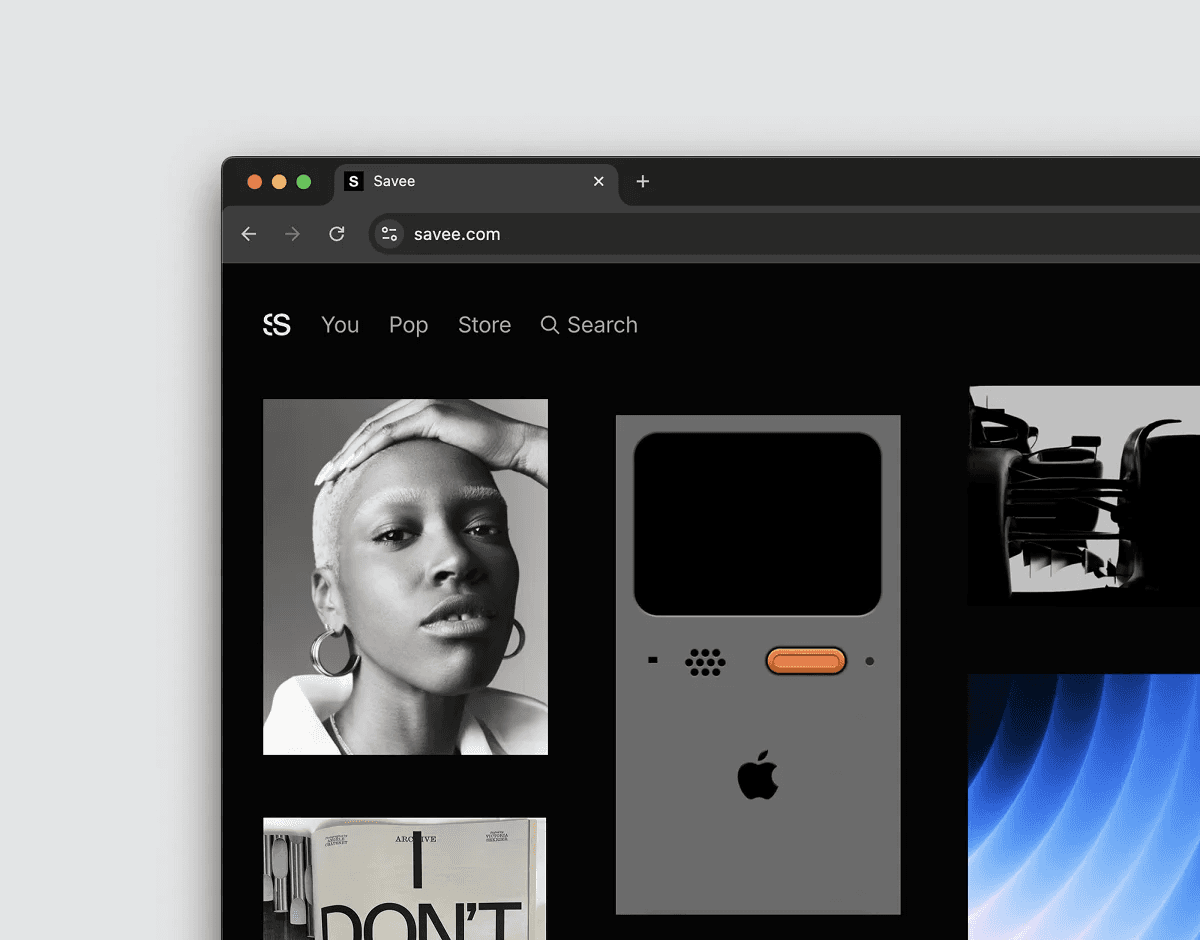Open the black-and-white portrait image

coord(405,577)
